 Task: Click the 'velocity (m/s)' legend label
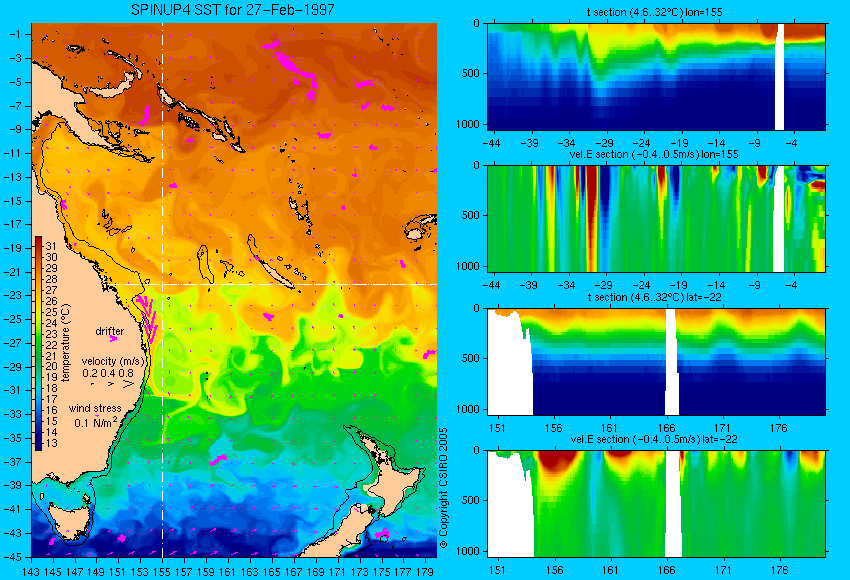click(113, 361)
